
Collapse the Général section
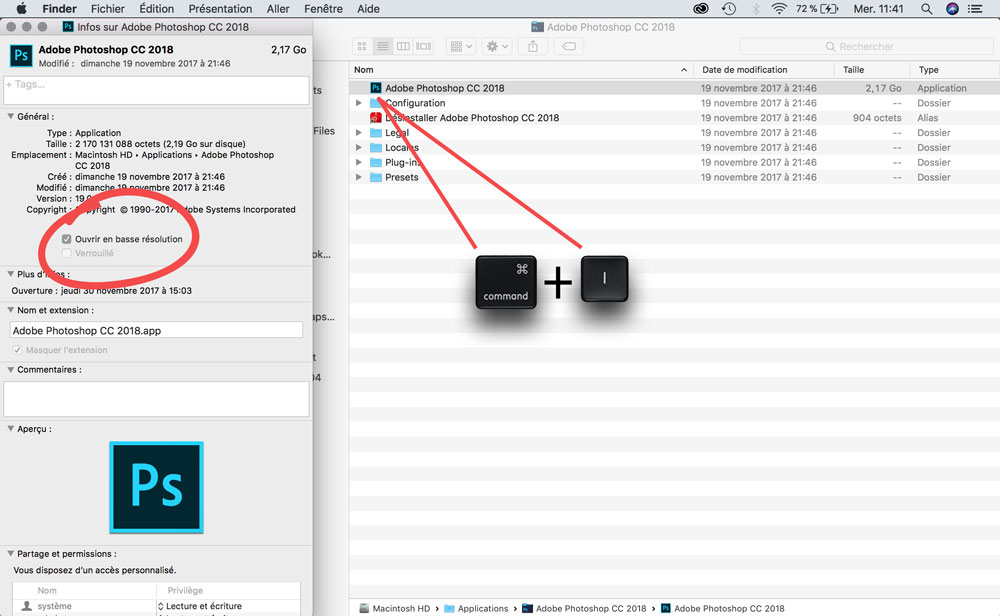(10, 117)
